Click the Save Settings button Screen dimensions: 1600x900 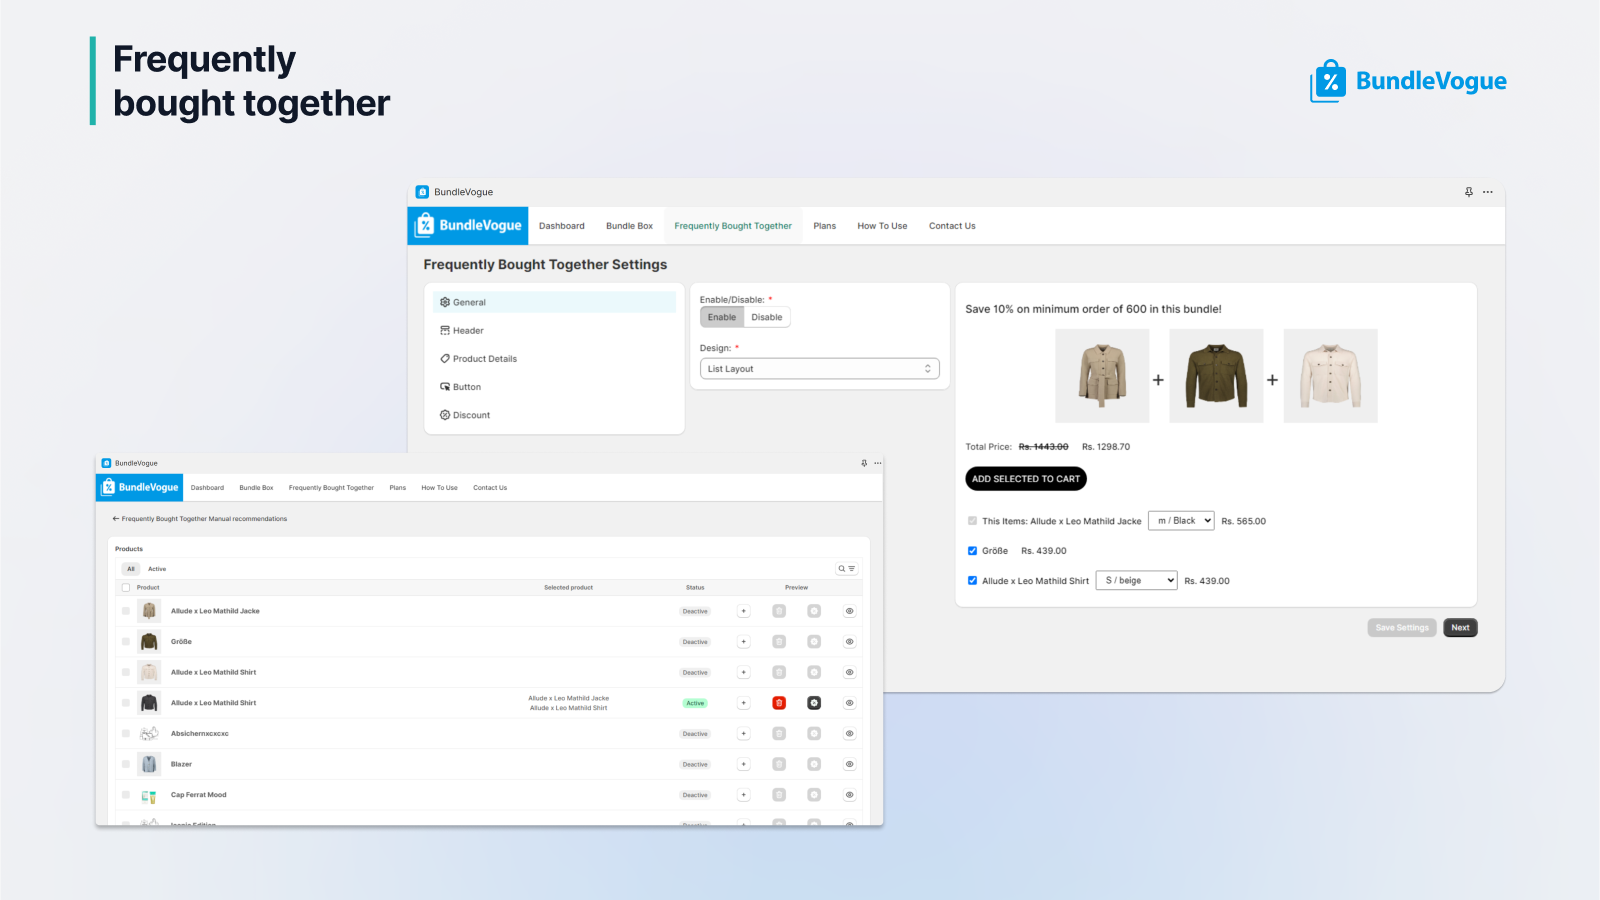pyautogui.click(x=1402, y=628)
